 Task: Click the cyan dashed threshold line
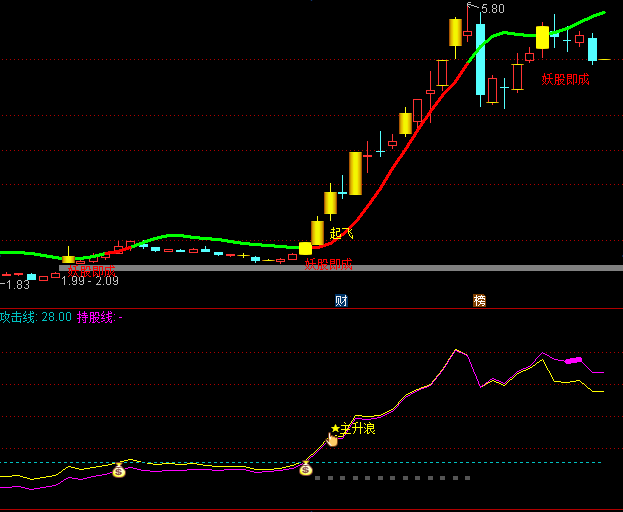300,463
